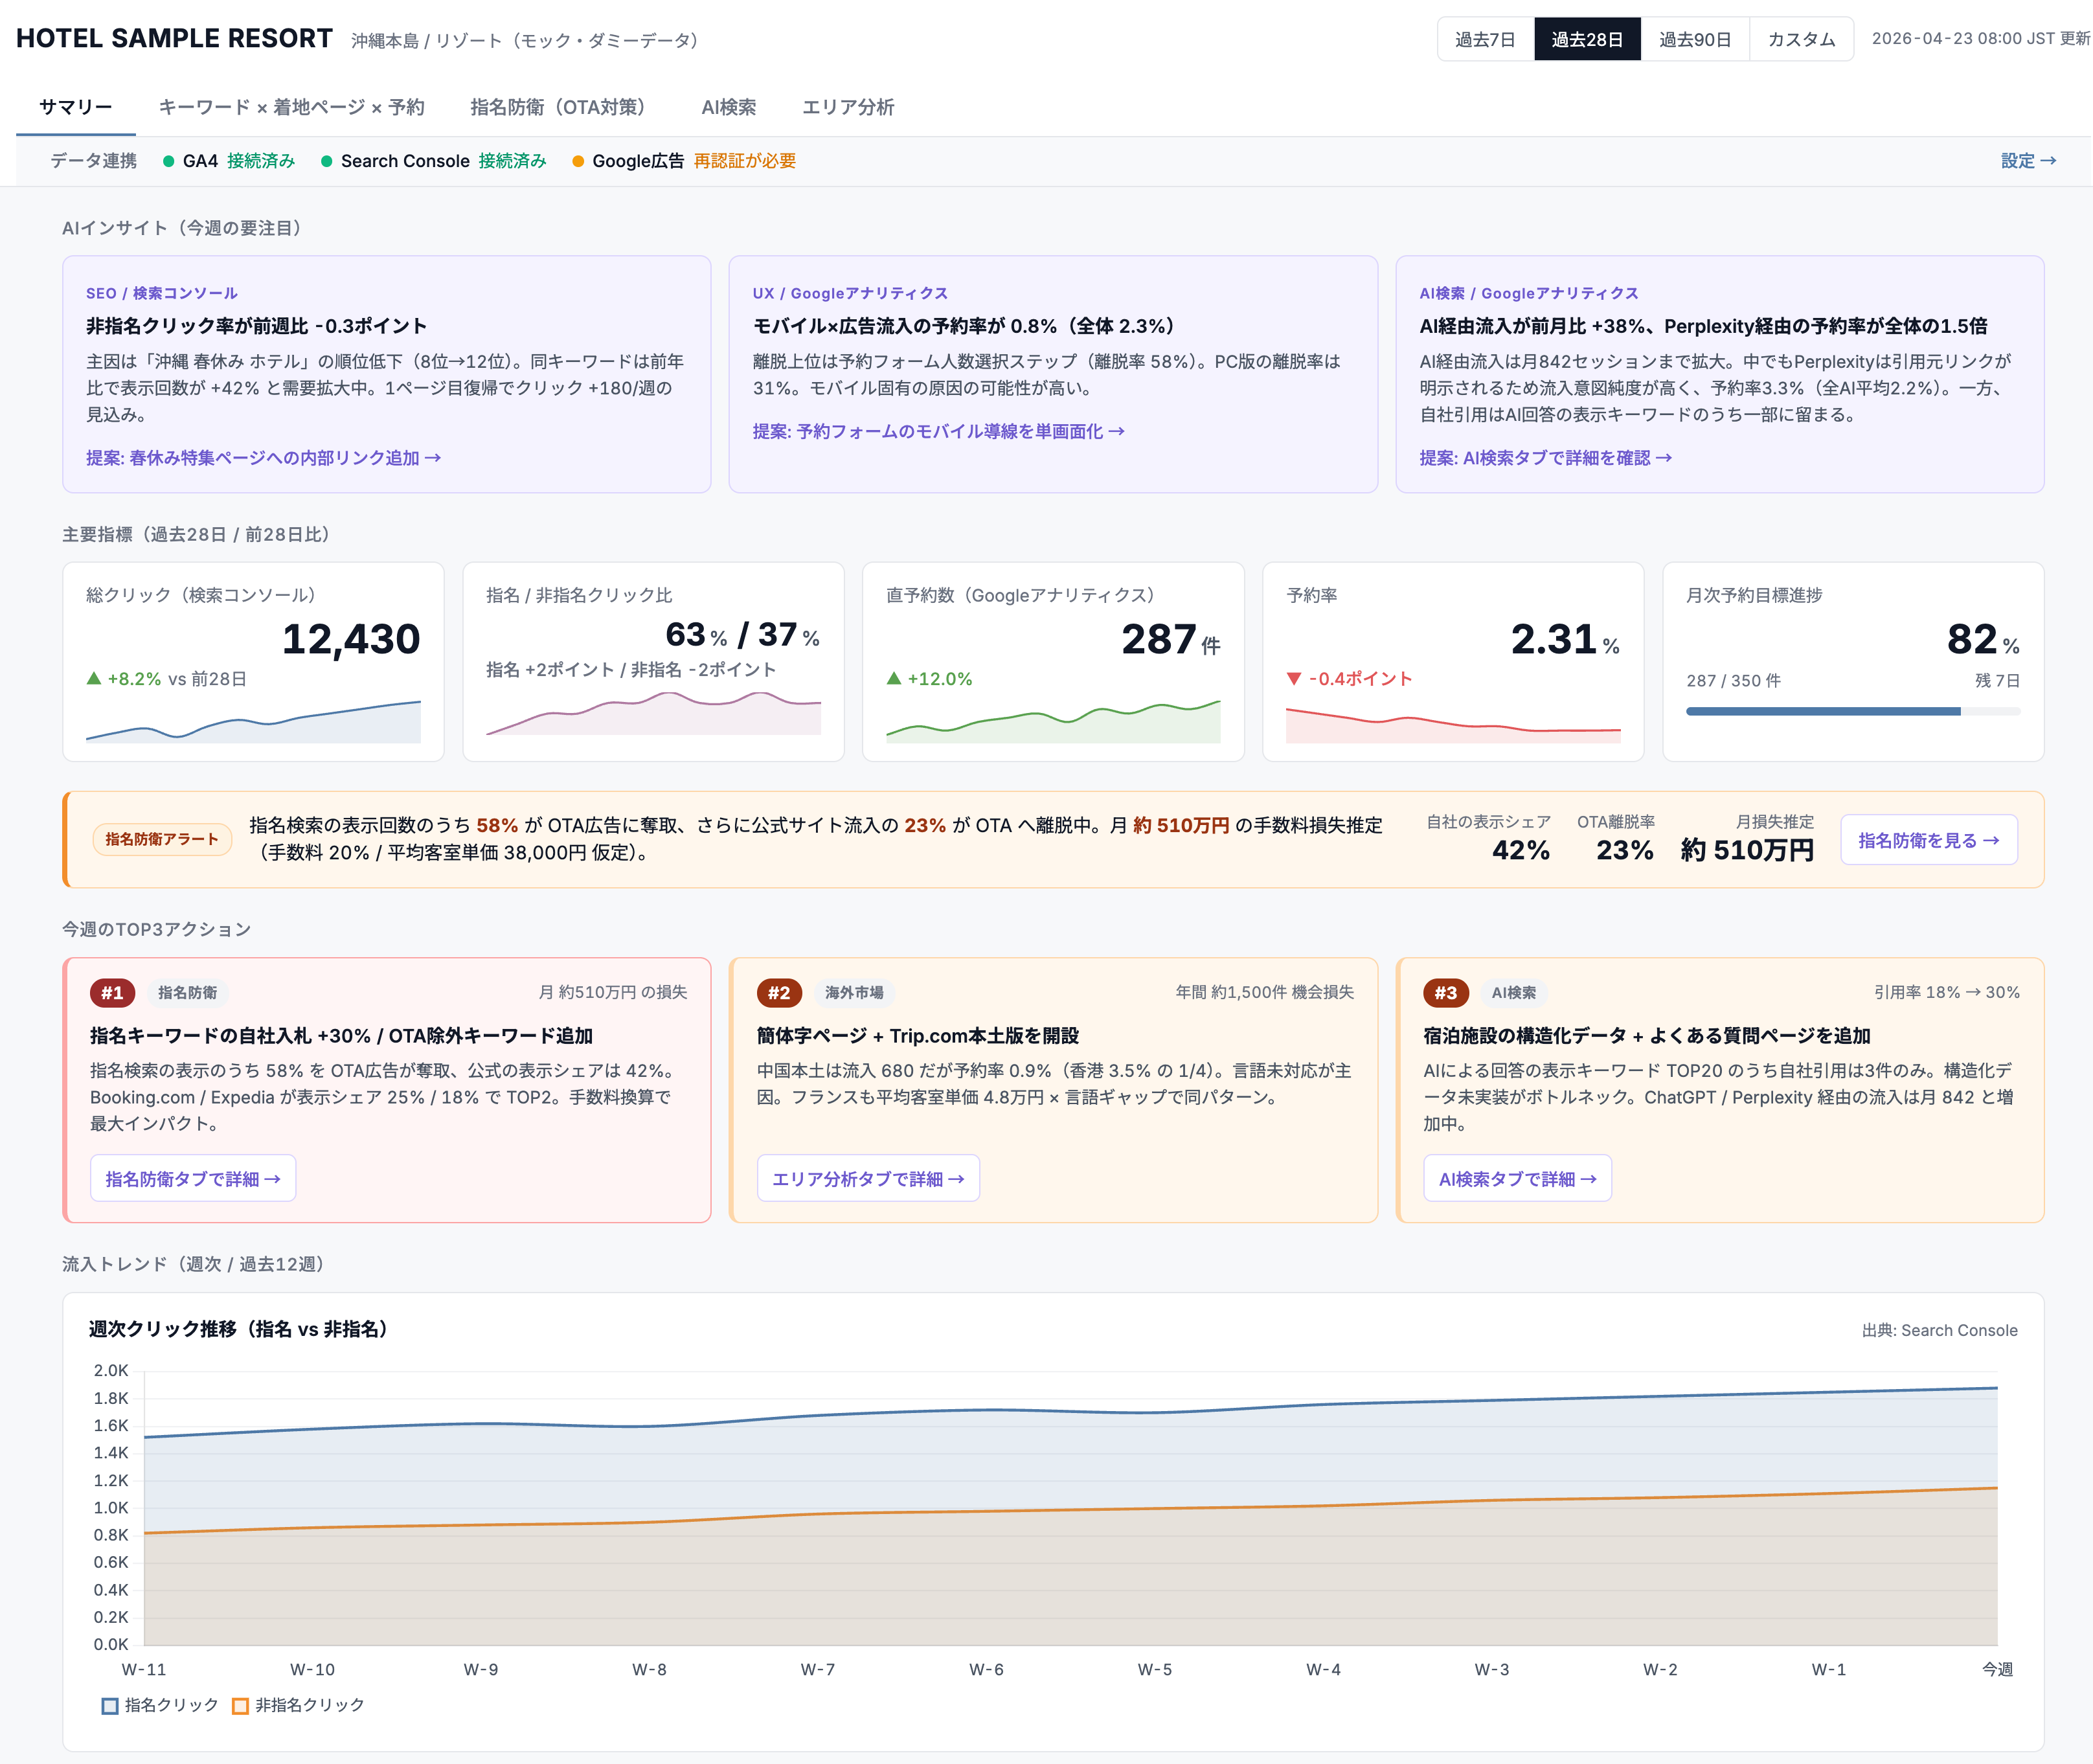Click the orange Google広告 warning dot
This screenshot has width=2093, height=1764.
tap(578, 161)
